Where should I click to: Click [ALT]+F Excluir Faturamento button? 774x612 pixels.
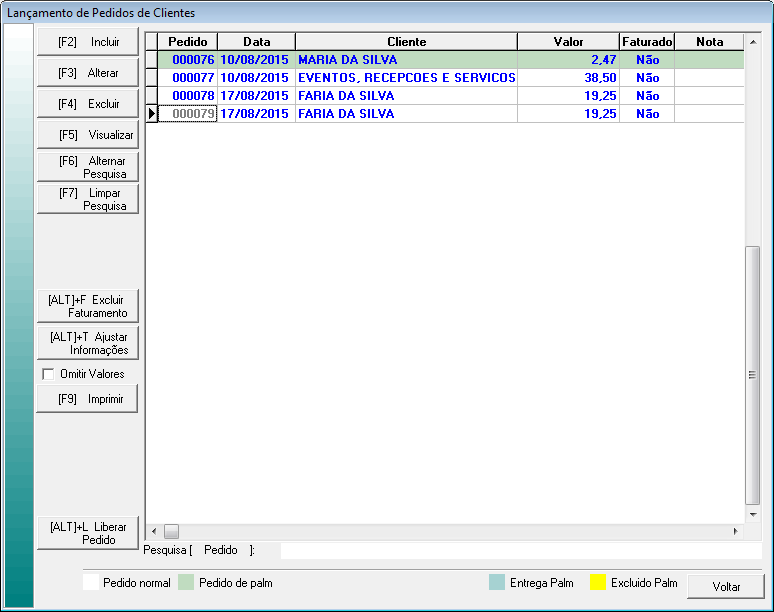[x=88, y=306]
